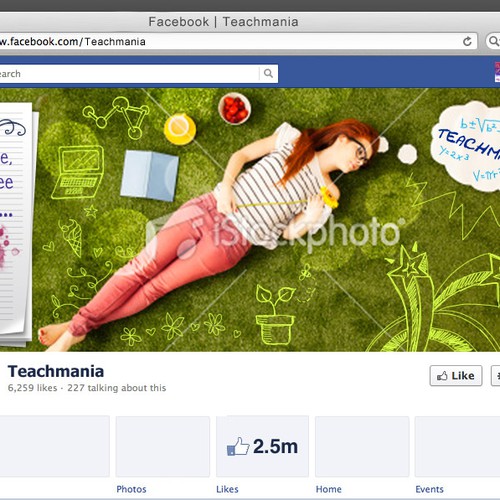Click the Teachmania cover photo

[250, 220]
